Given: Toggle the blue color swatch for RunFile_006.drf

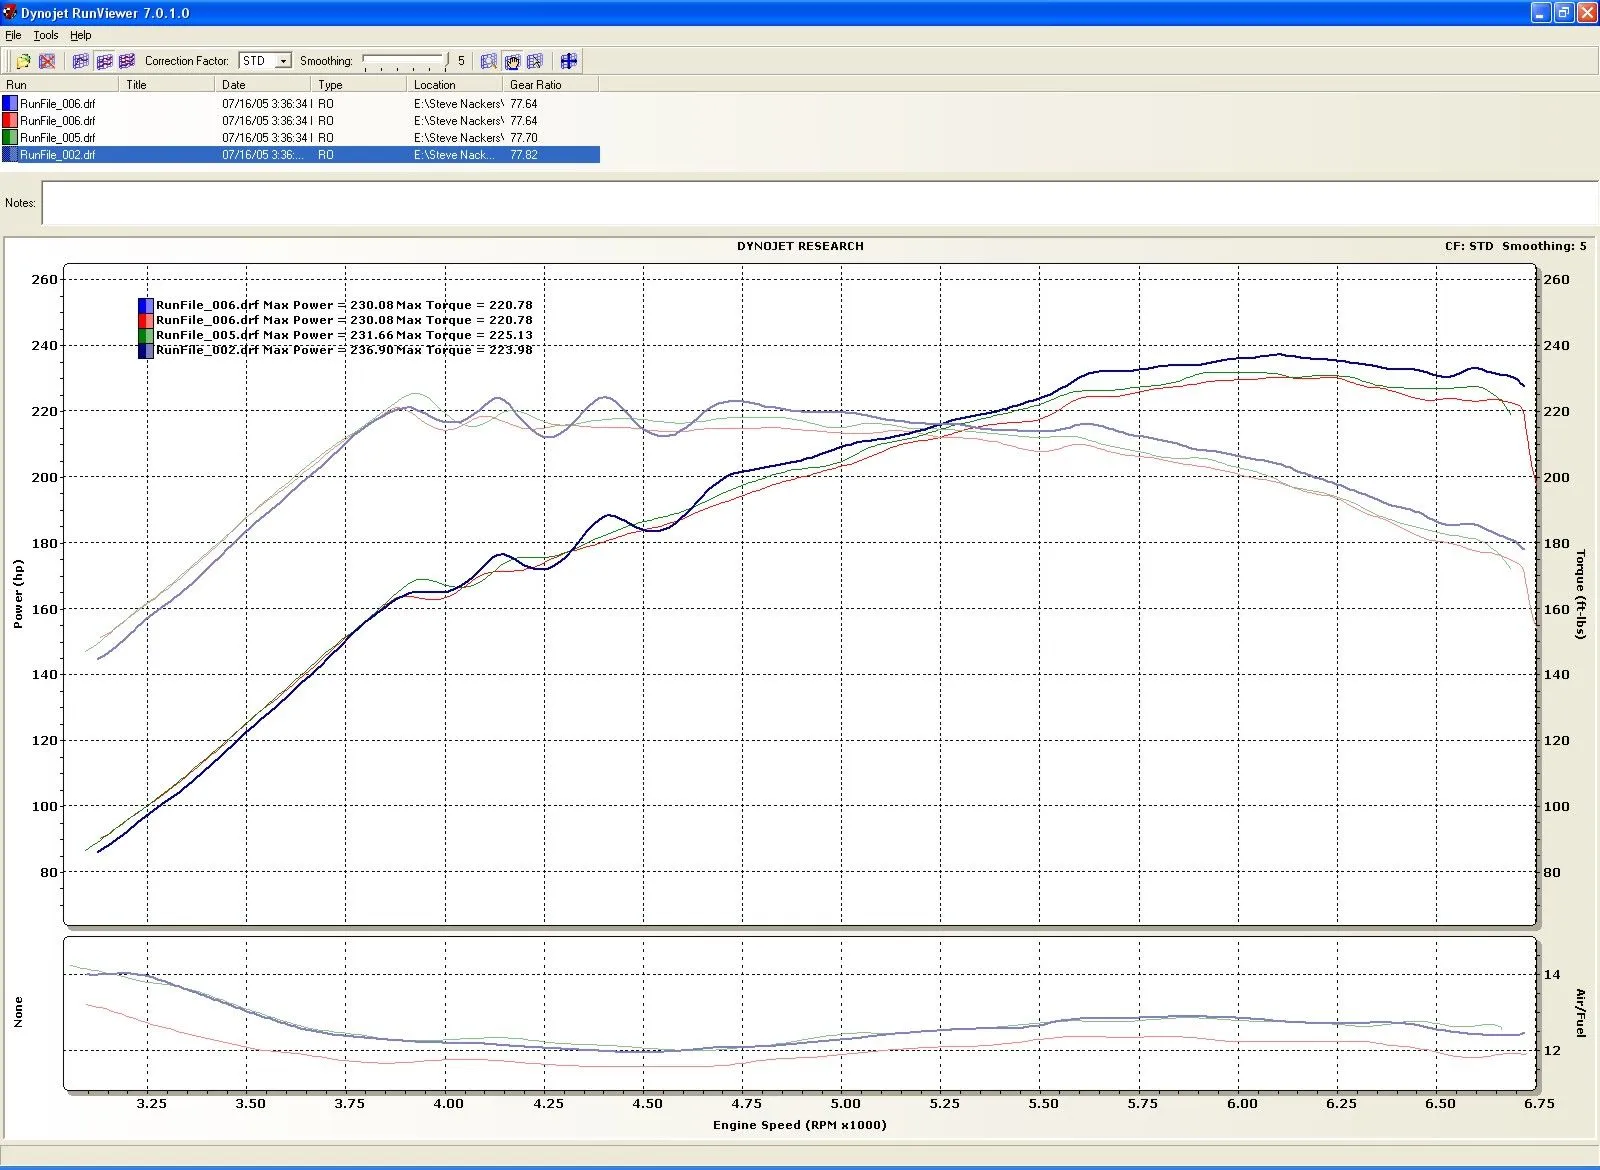Looking at the screenshot, I should pyautogui.click(x=143, y=305).
